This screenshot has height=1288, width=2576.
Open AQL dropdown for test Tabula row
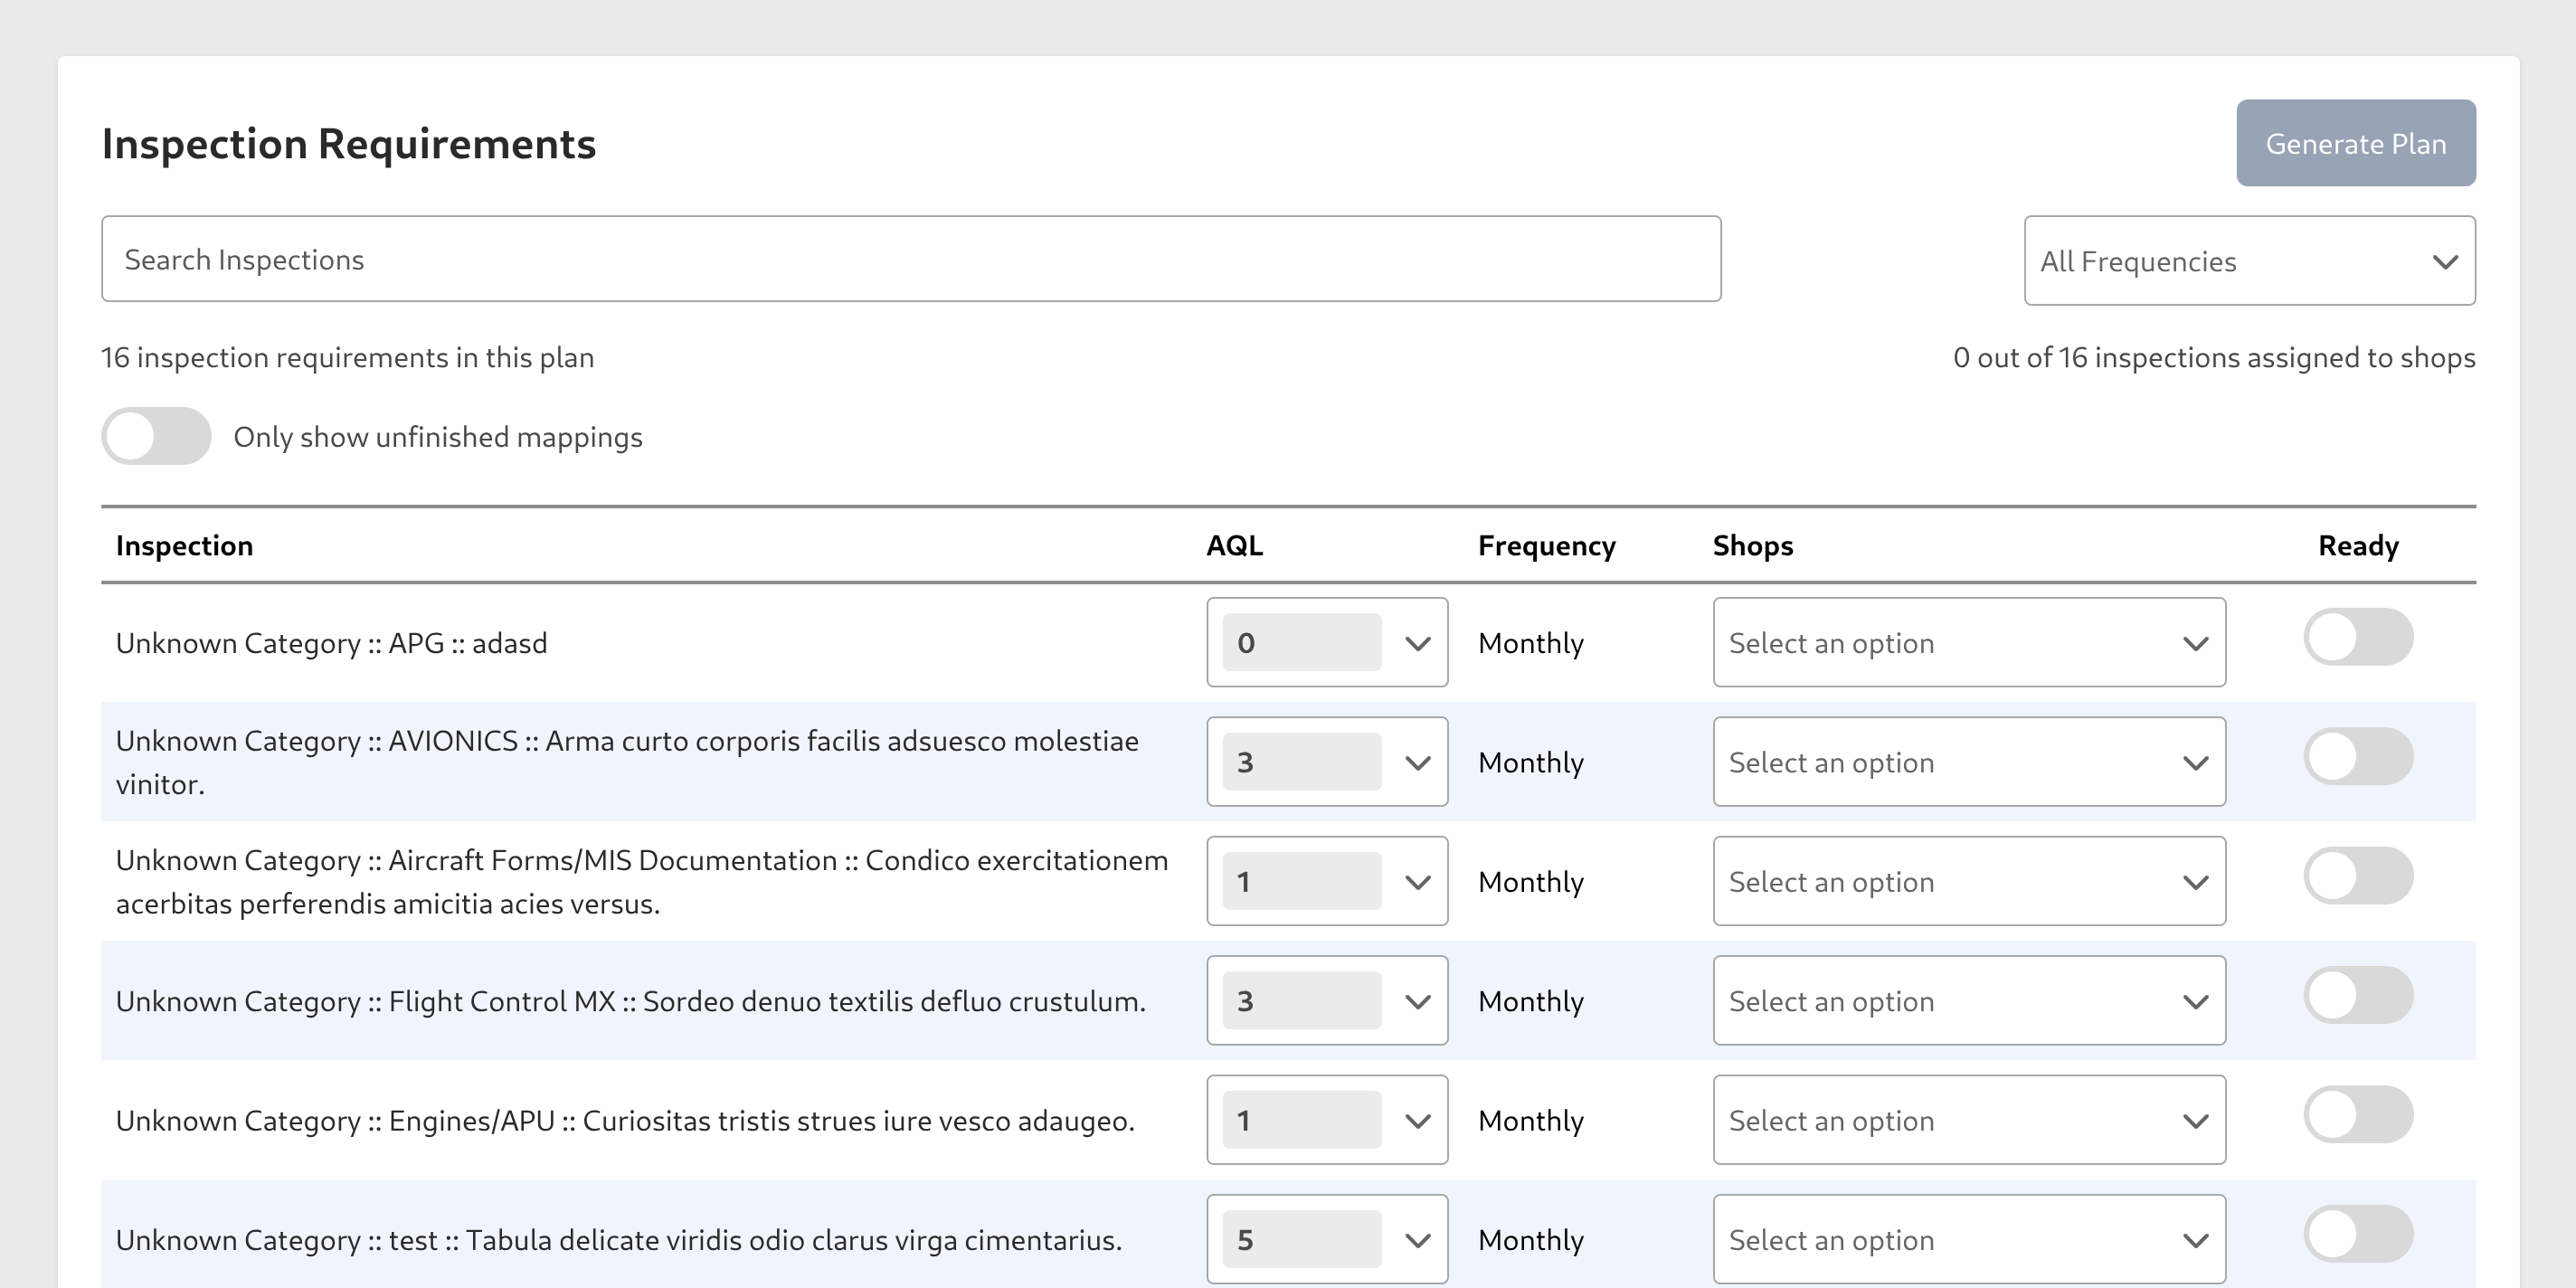(x=1326, y=1239)
